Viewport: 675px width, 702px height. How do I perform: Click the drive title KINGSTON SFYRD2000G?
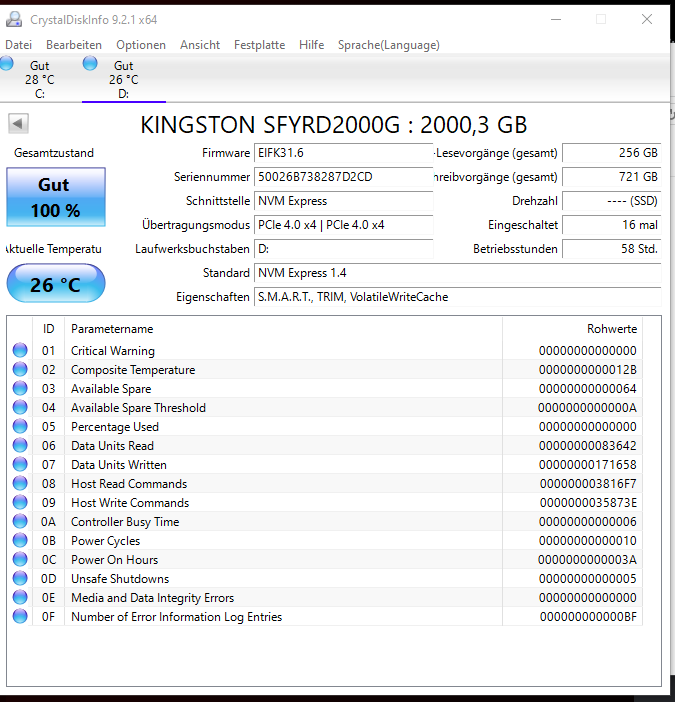pos(333,124)
